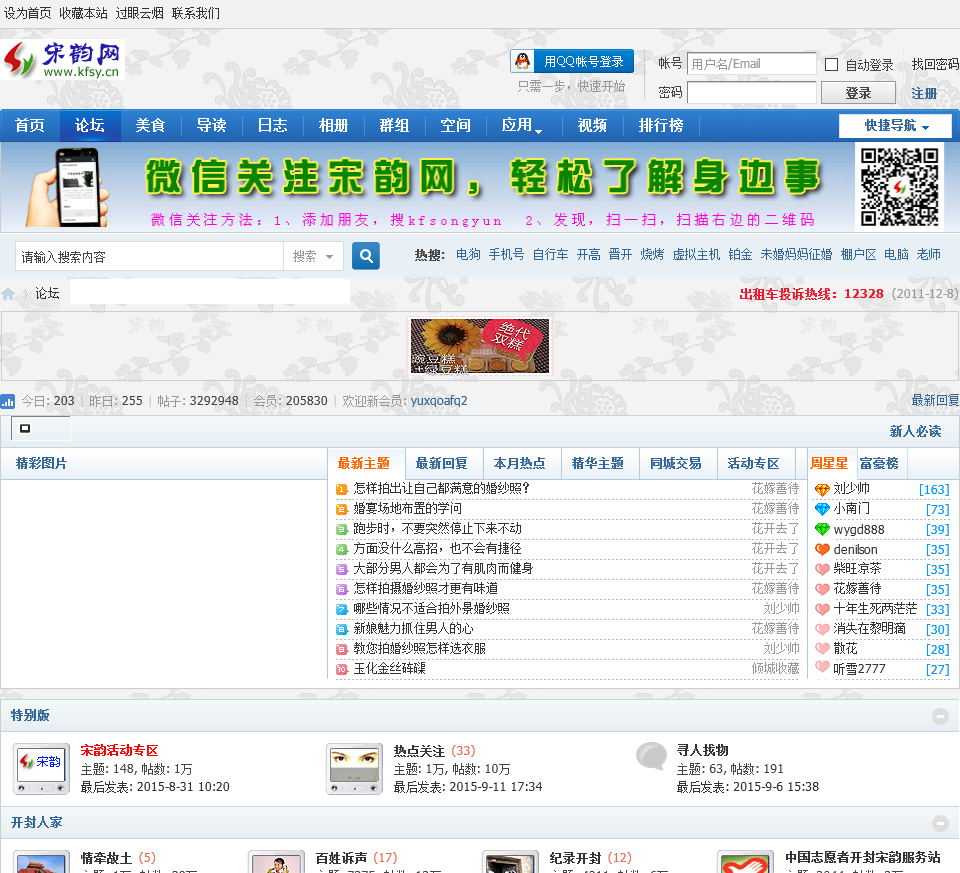Click the blue diamond icon beside 小南门
Viewport: 960px width, 873px height.
822,509
